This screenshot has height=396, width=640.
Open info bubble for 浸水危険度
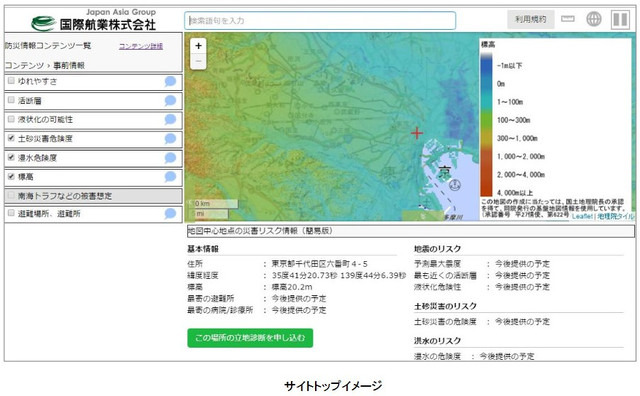(x=170, y=158)
